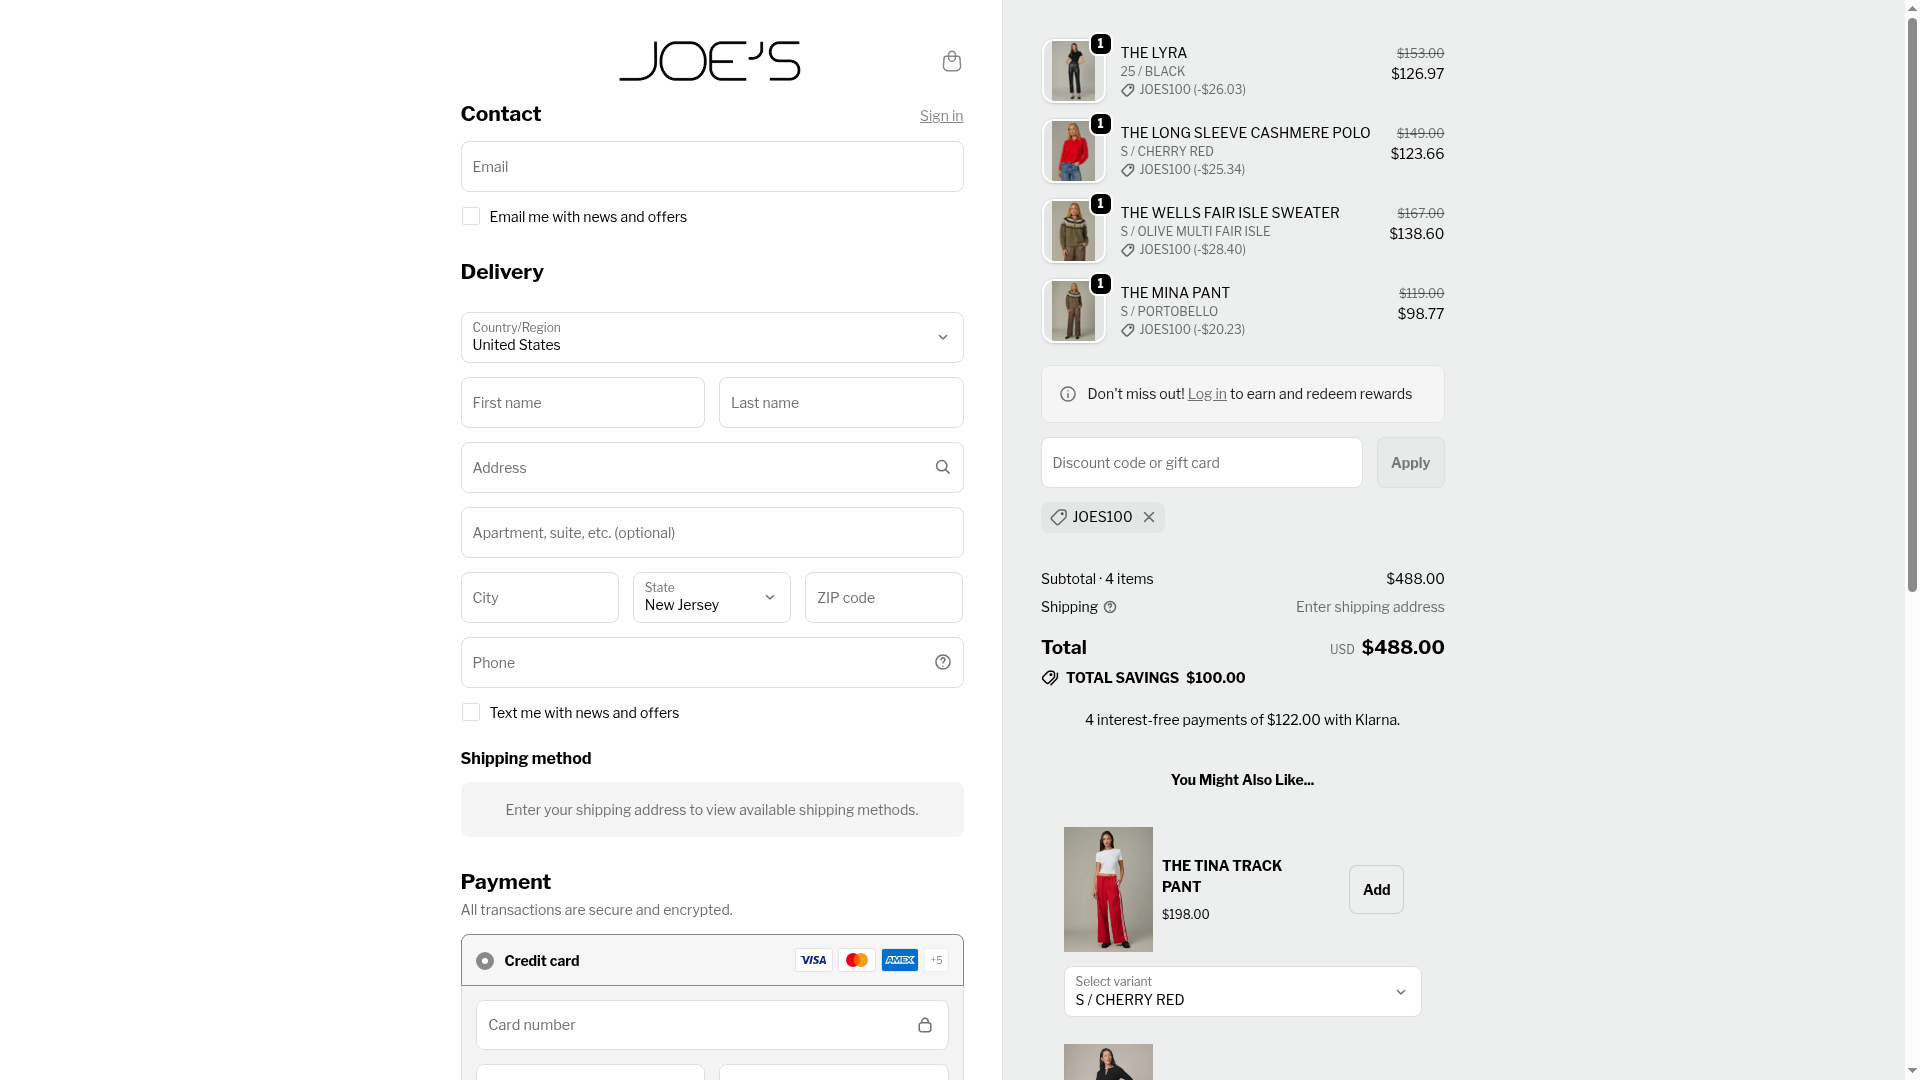Click the THE LYRA product name
The height and width of the screenshot is (1080, 1920).
coord(1154,53)
